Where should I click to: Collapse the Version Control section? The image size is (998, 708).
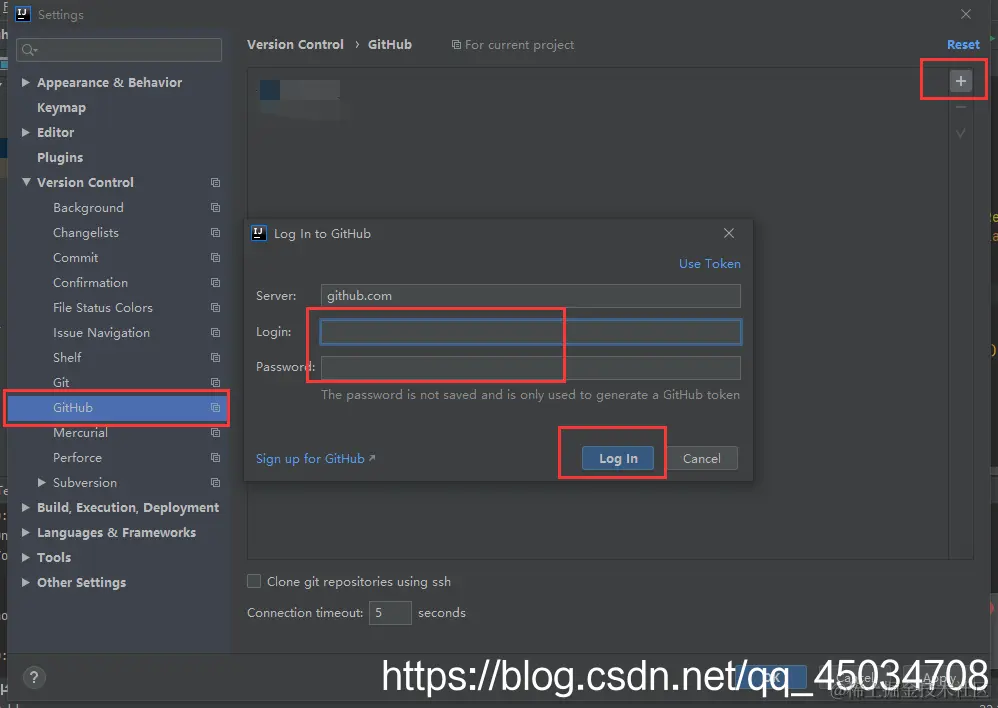click(26, 182)
